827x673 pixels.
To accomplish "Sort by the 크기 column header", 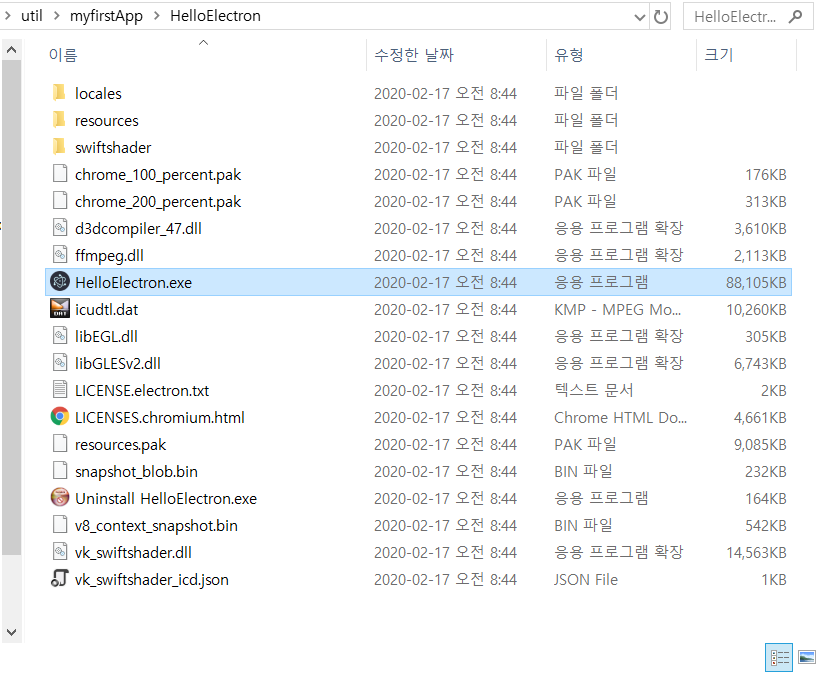I will pos(746,54).
